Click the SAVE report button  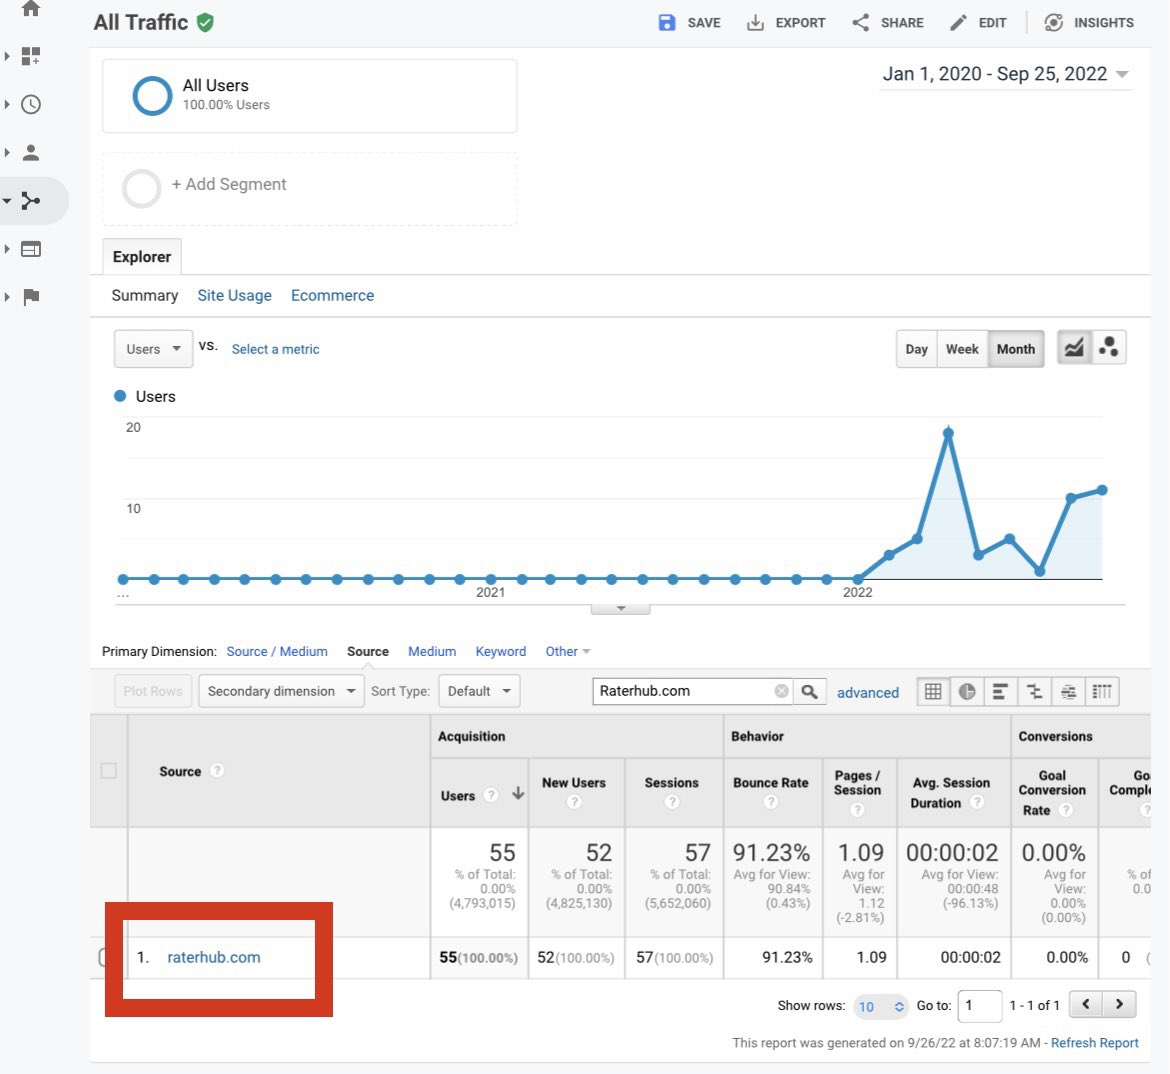[x=689, y=22]
